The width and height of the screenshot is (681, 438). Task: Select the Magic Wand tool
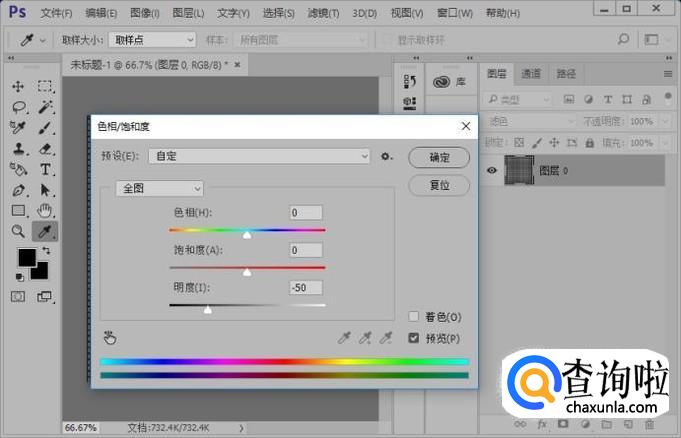pos(46,107)
